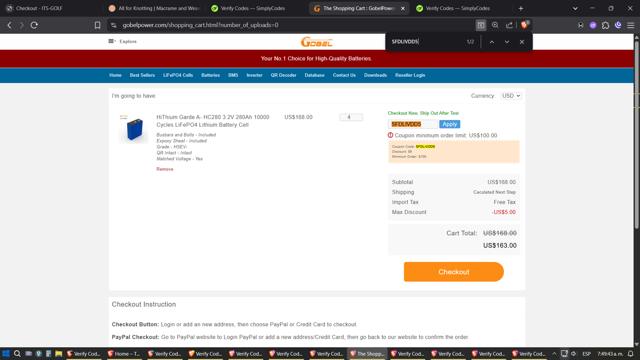
Task: Open Downloads navigation item
Action: tap(375, 75)
